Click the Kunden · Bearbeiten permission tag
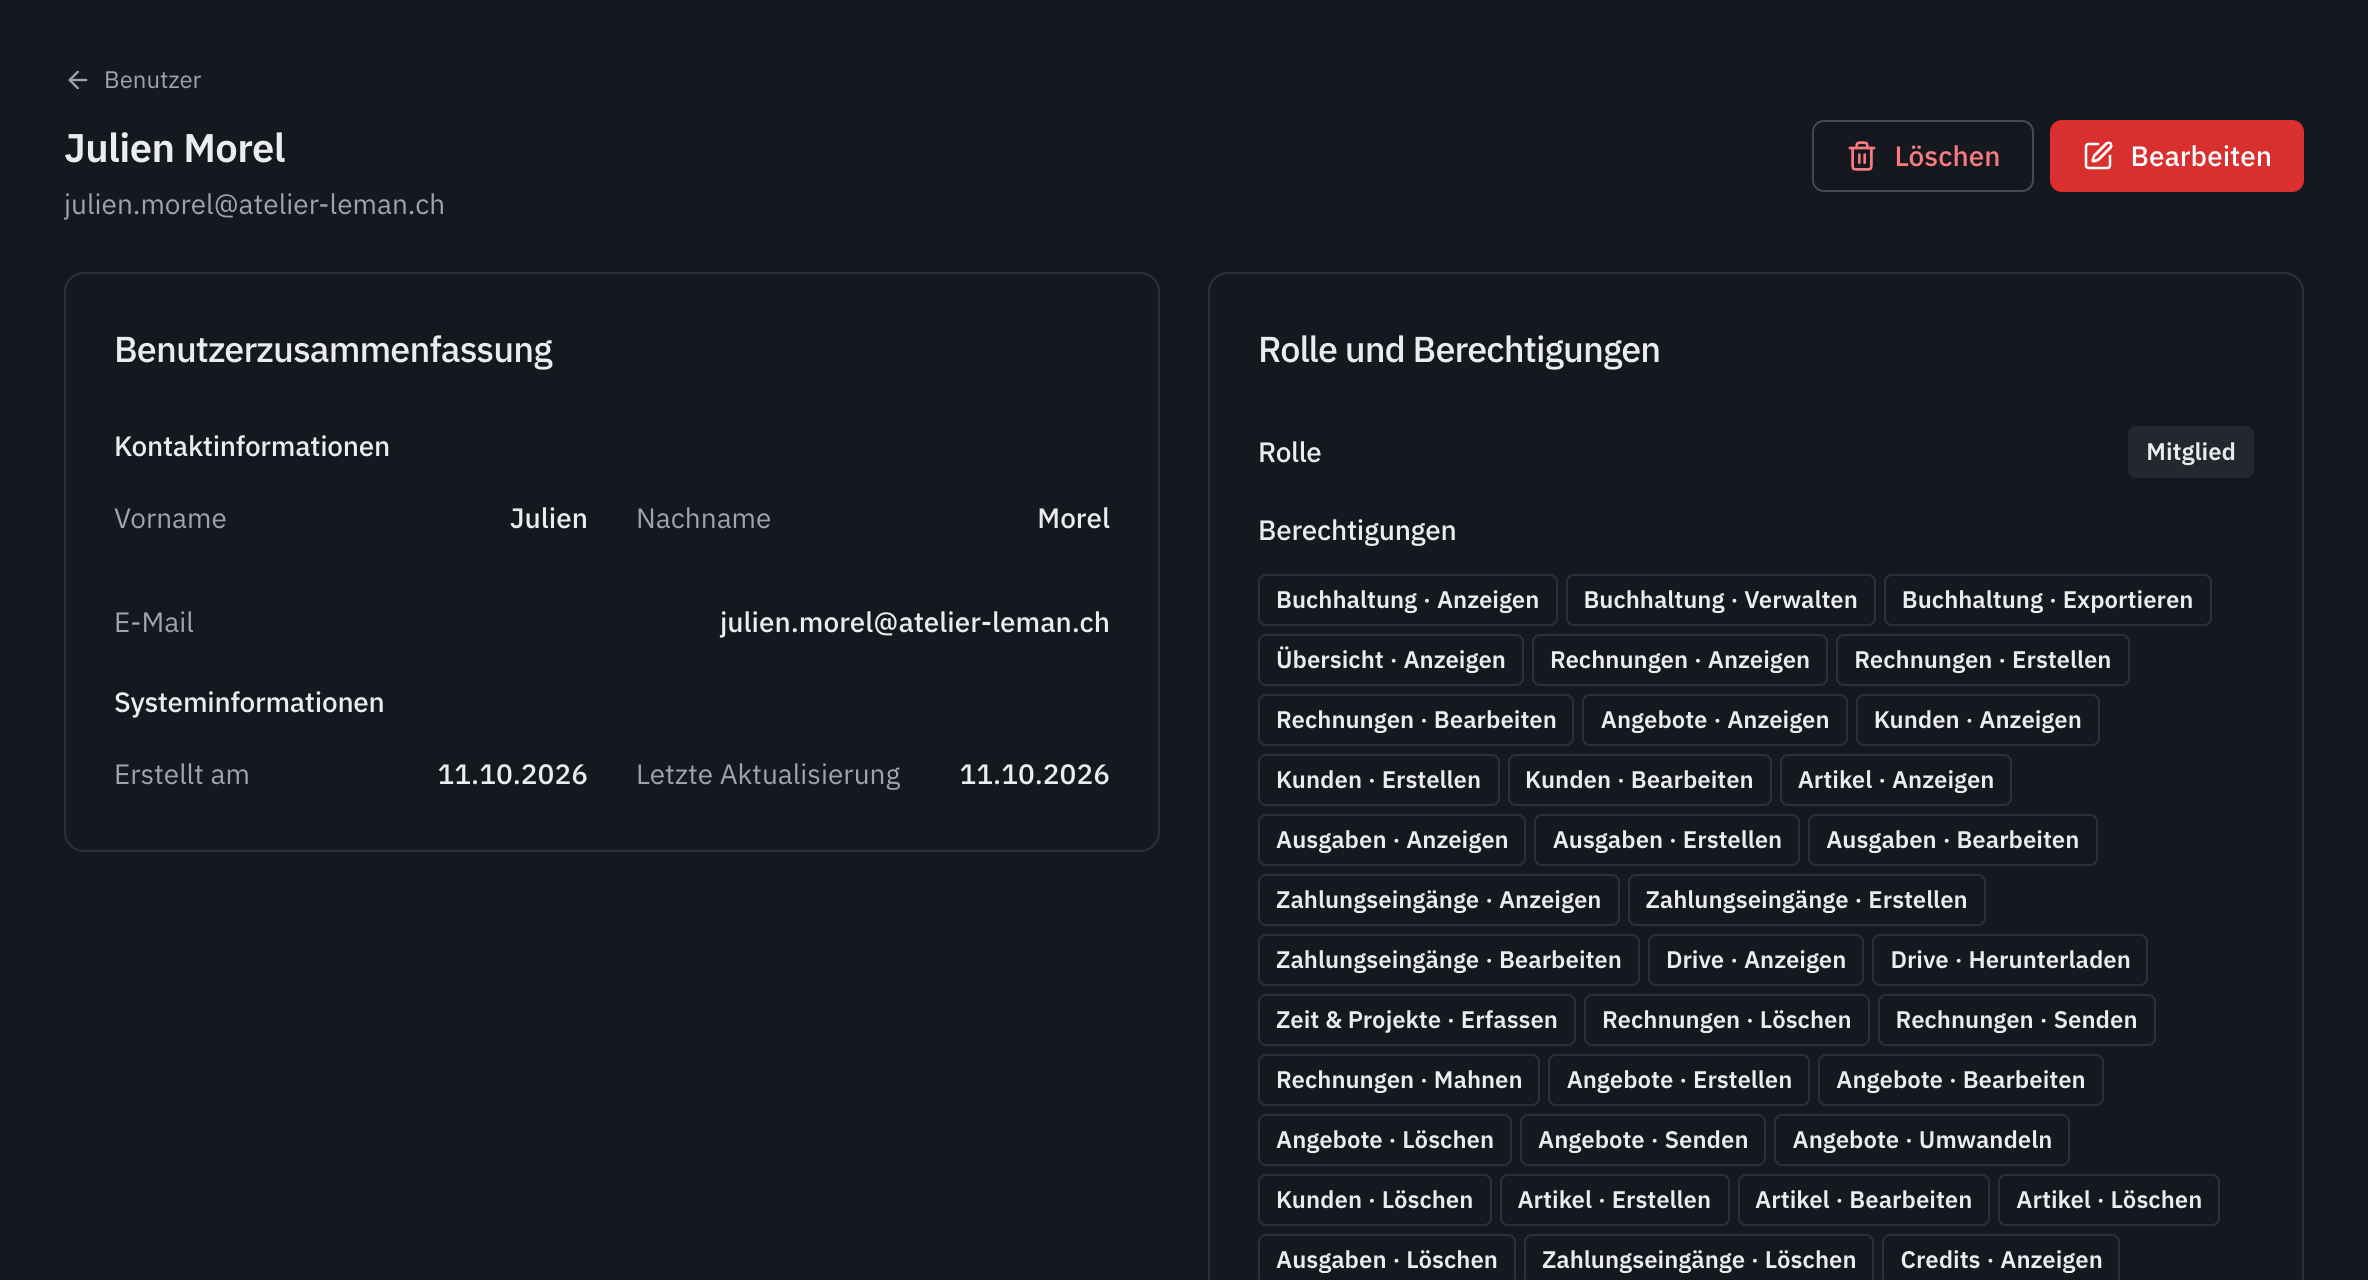Viewport: 2368px width, 1280px height. coord(1639,780)
